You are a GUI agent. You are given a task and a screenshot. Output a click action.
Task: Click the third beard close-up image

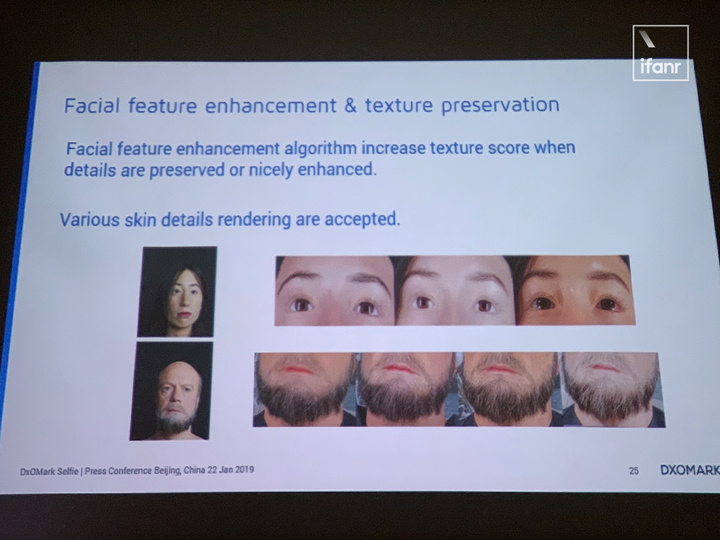point(509,389)
